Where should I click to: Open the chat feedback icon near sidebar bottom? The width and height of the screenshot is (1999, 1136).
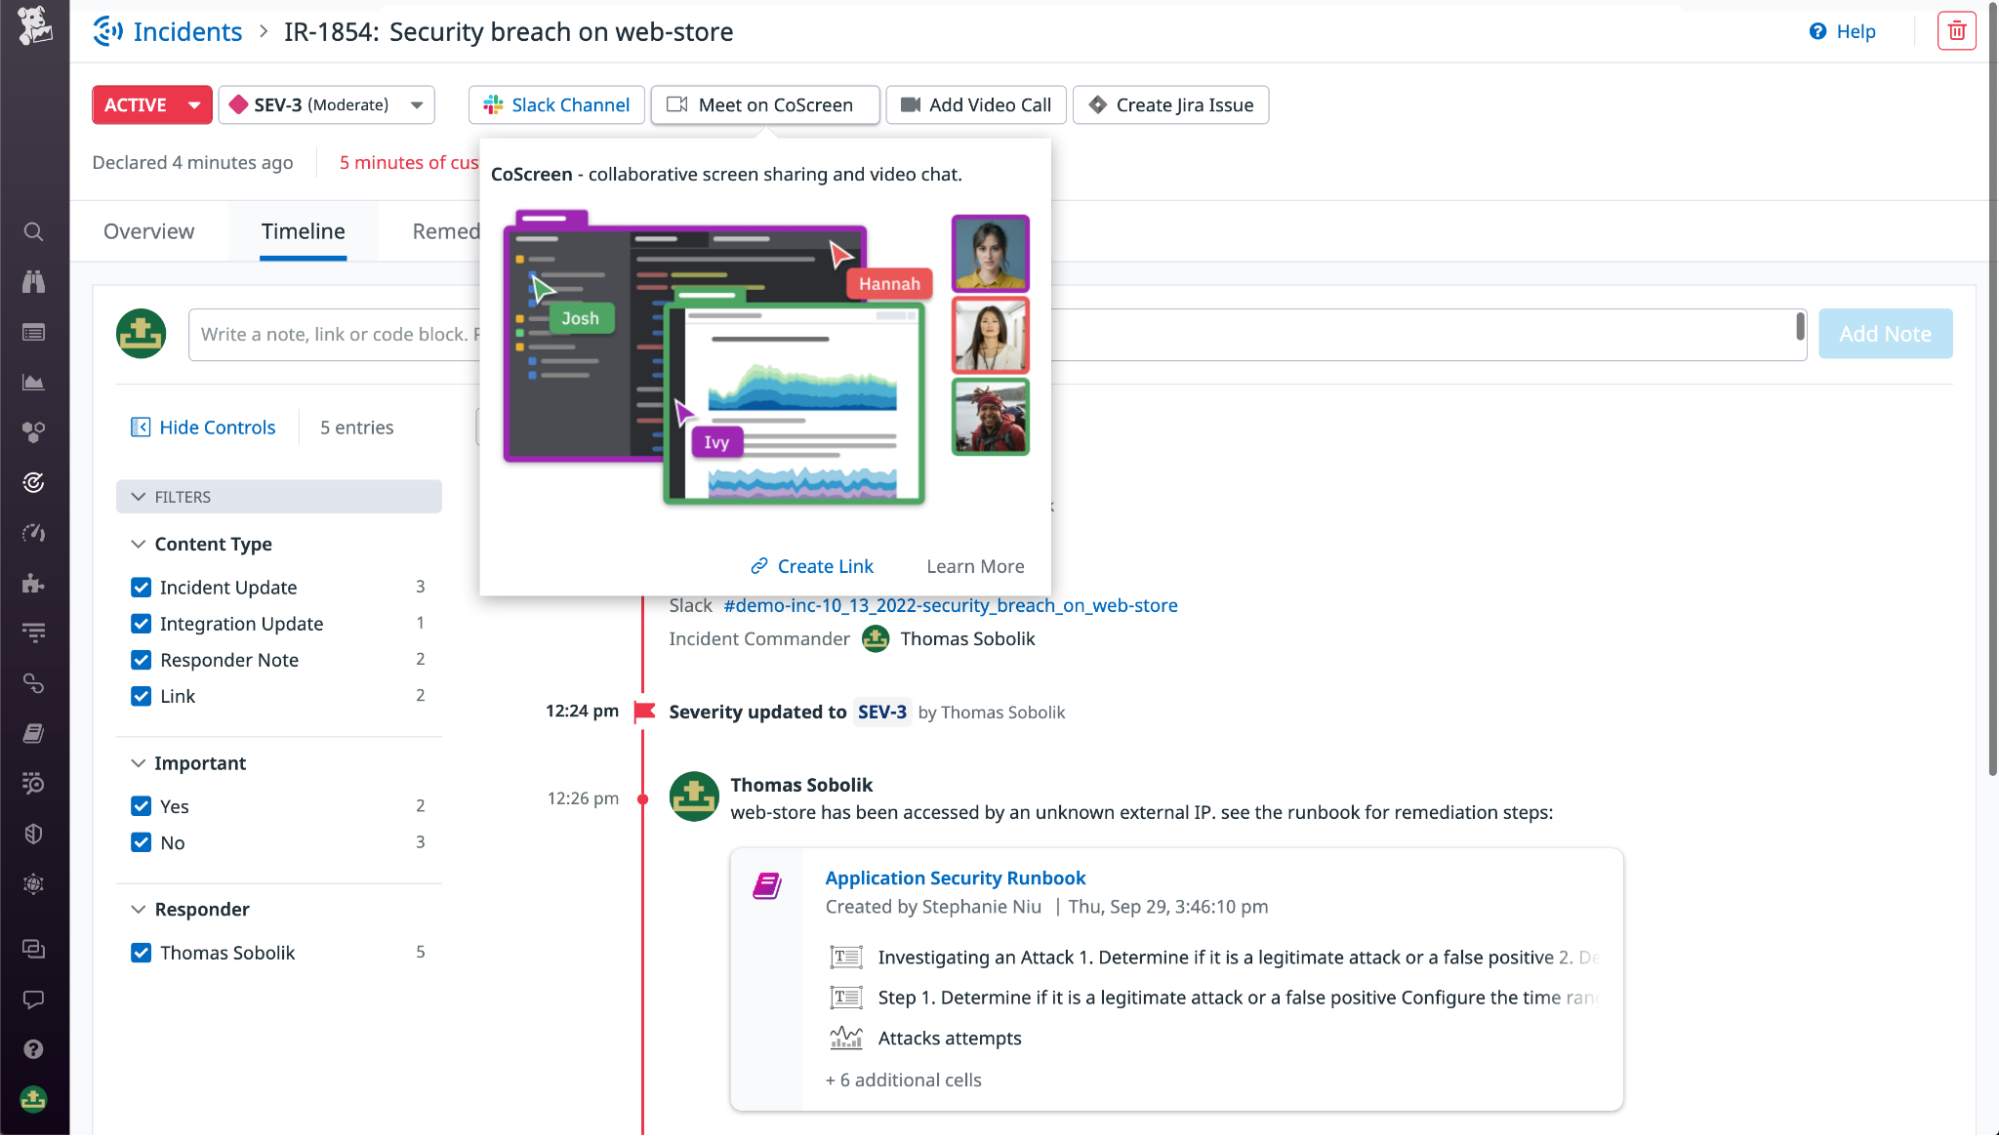coord(34,999)
